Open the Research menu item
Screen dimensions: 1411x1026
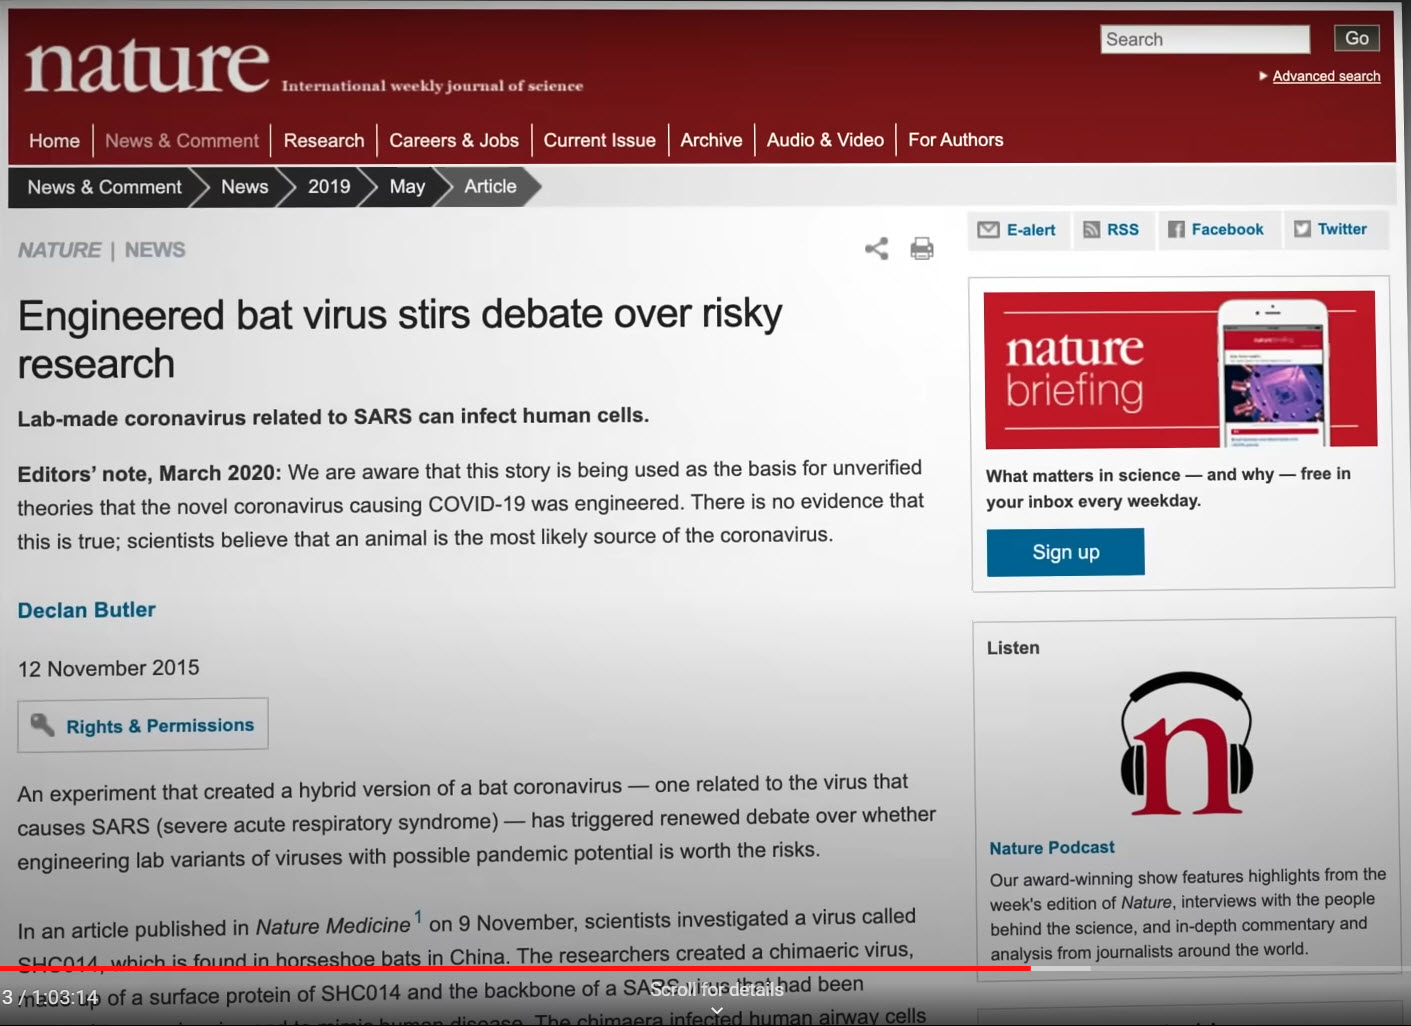323,141
